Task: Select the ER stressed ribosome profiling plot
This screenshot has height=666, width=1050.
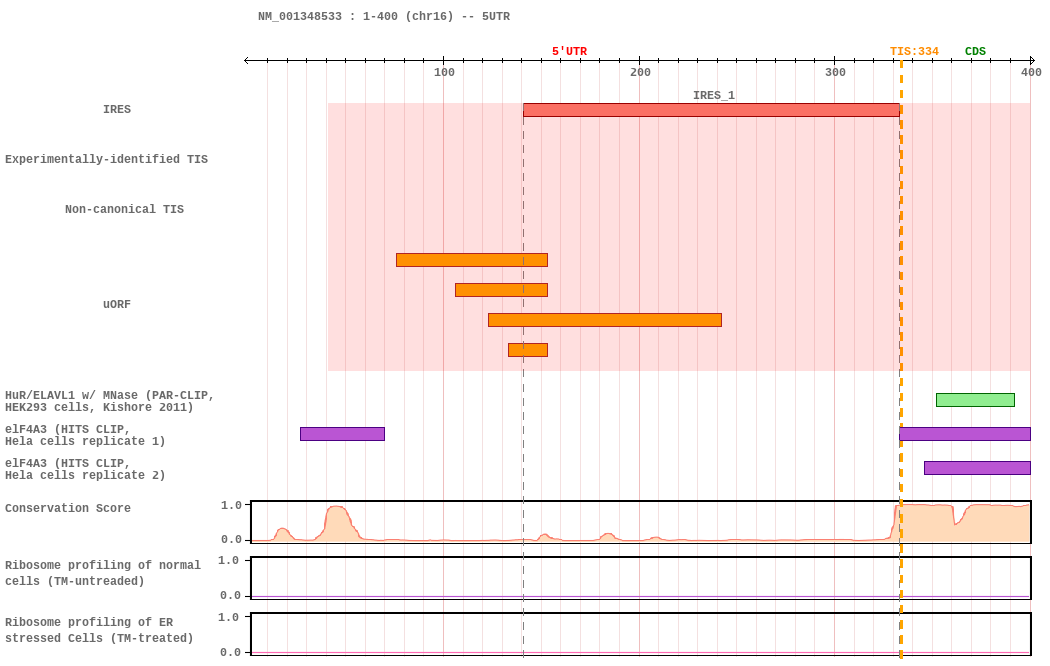Action: click(640, 634)
